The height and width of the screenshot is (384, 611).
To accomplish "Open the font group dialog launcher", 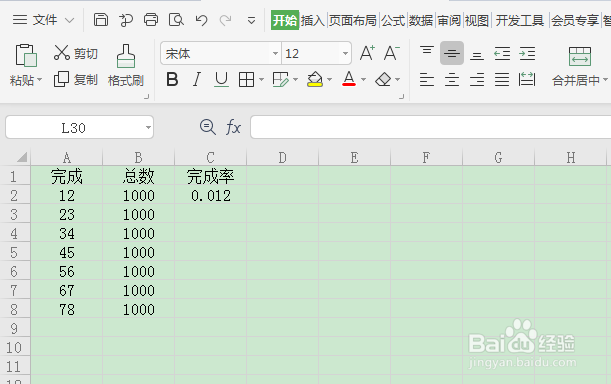I will tap(401, 96).
